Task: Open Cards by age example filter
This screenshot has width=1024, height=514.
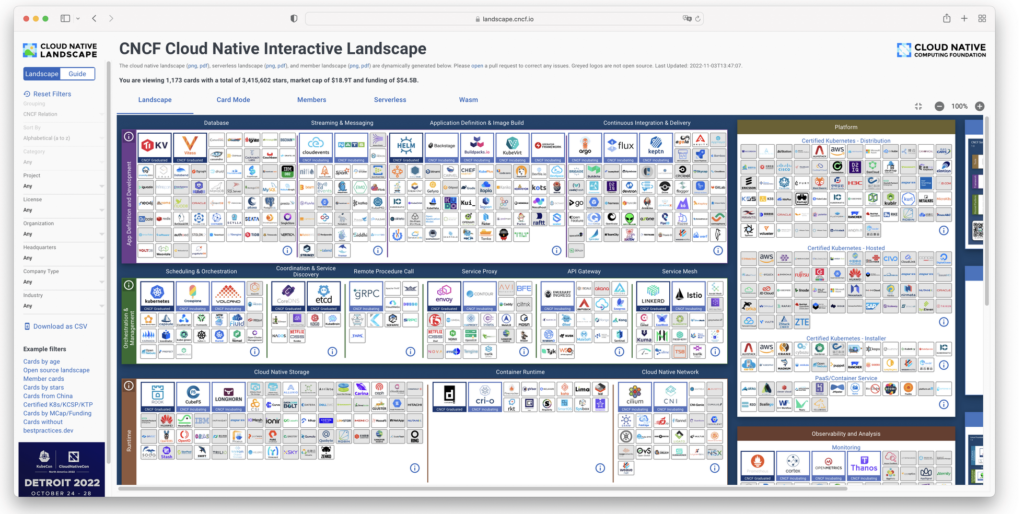Action: (41, 361)
